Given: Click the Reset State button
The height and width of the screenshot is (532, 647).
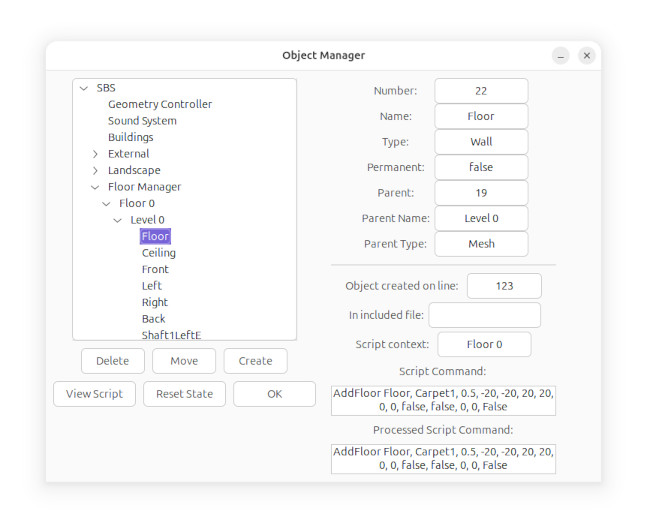Looking at the screenshot, I should click(184, 394).
